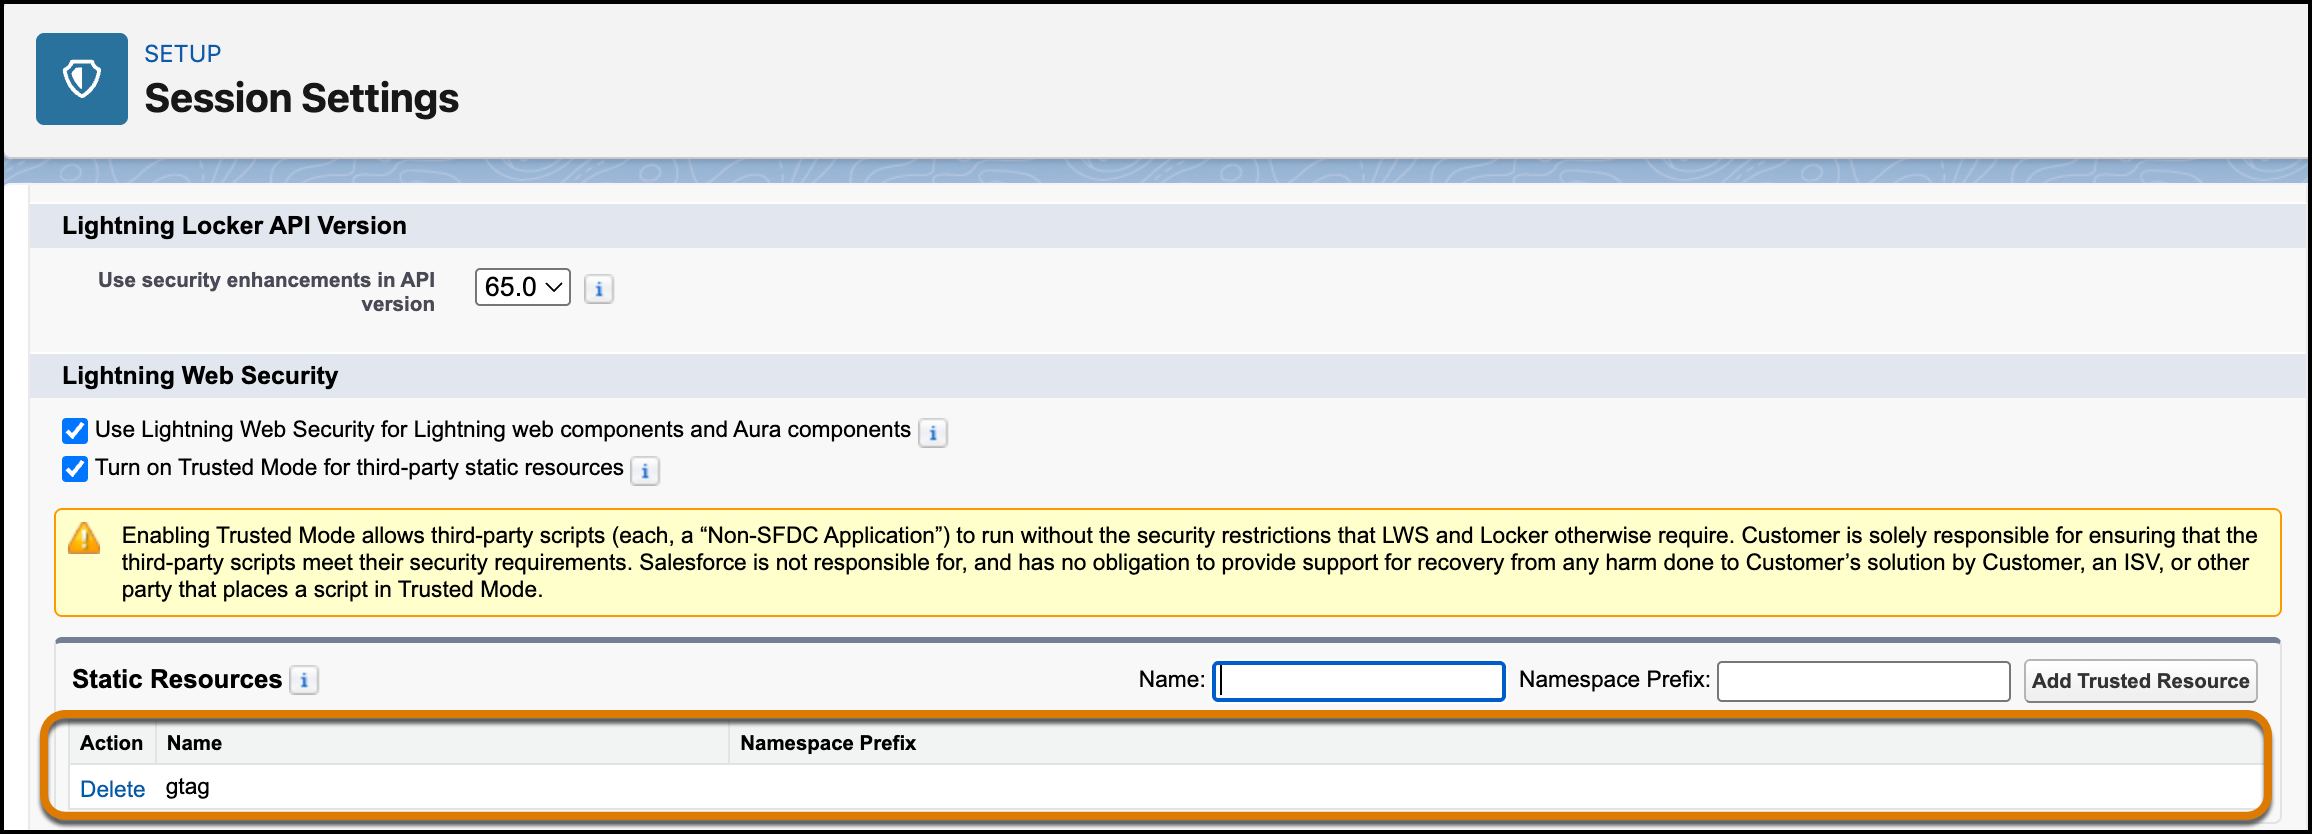This screenshot has width=2312, height=834.
Task: Click inside the Namespace Prefix input field
Action: pos(1862,681)
